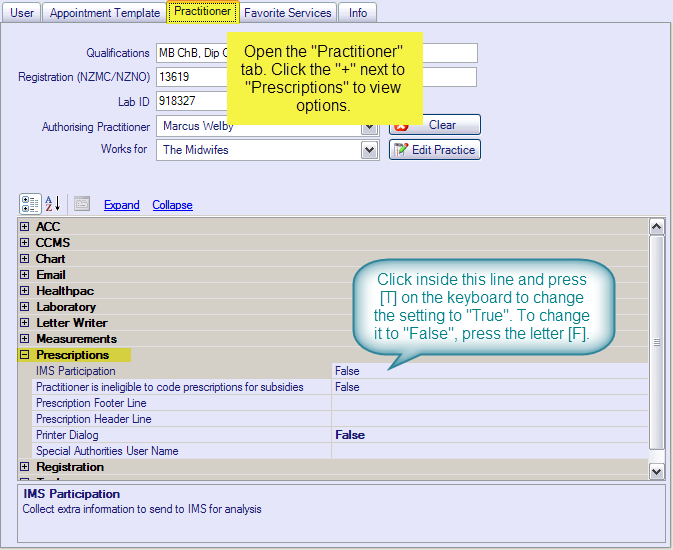Expand the Measurements category
The image size is (673, 550).
pyautogui.click(x=24, y=339)
